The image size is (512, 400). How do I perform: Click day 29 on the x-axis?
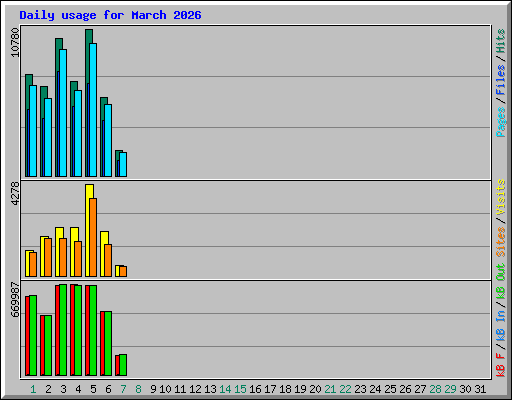point(450,389)
